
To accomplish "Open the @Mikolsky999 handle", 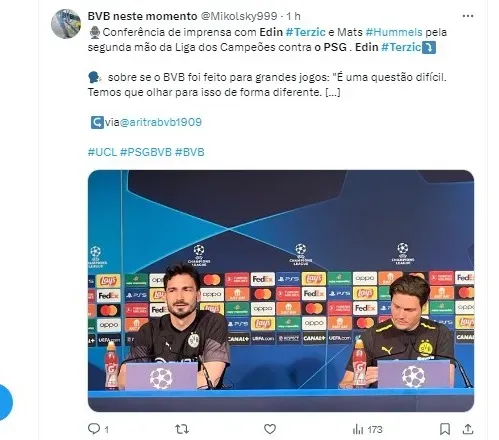I will 239,16.
